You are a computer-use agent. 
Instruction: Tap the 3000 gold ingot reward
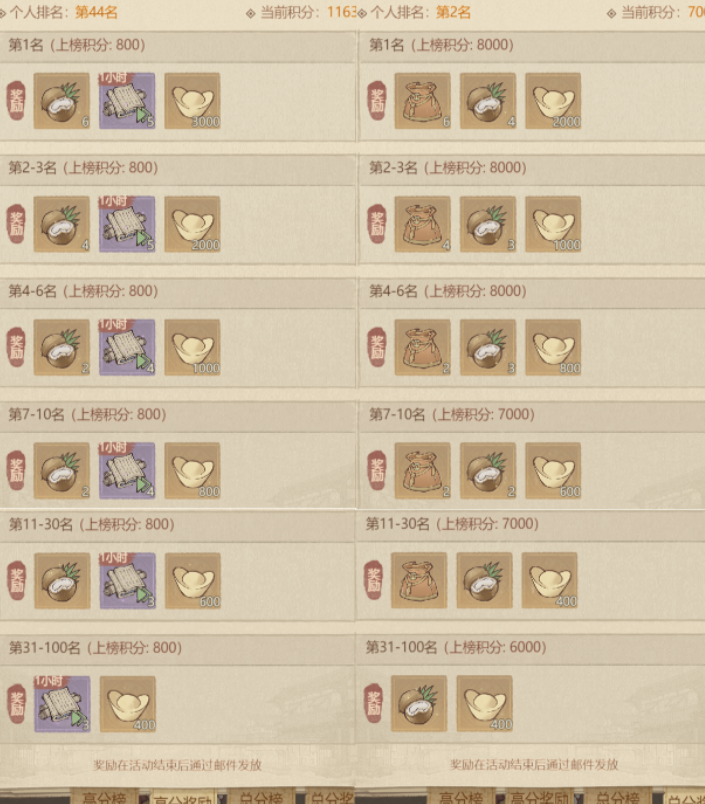tap(192, 100)
